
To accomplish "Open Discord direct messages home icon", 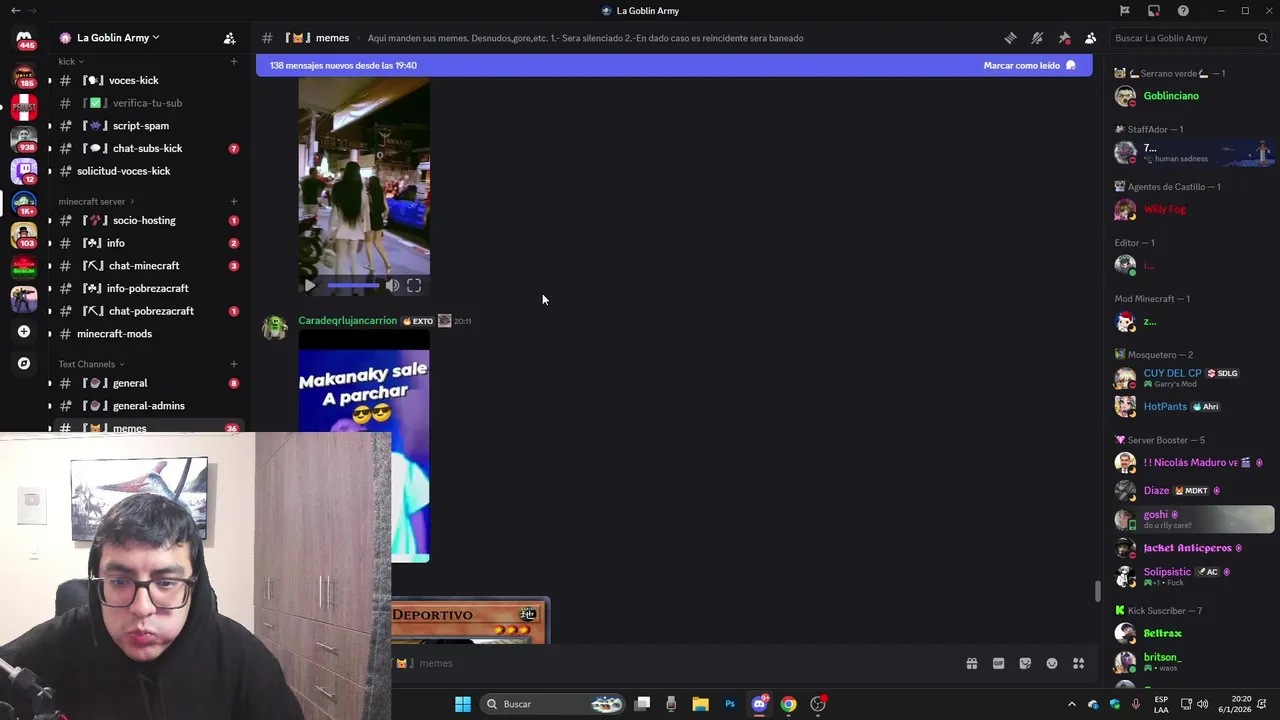I will [x=24, y=40].
